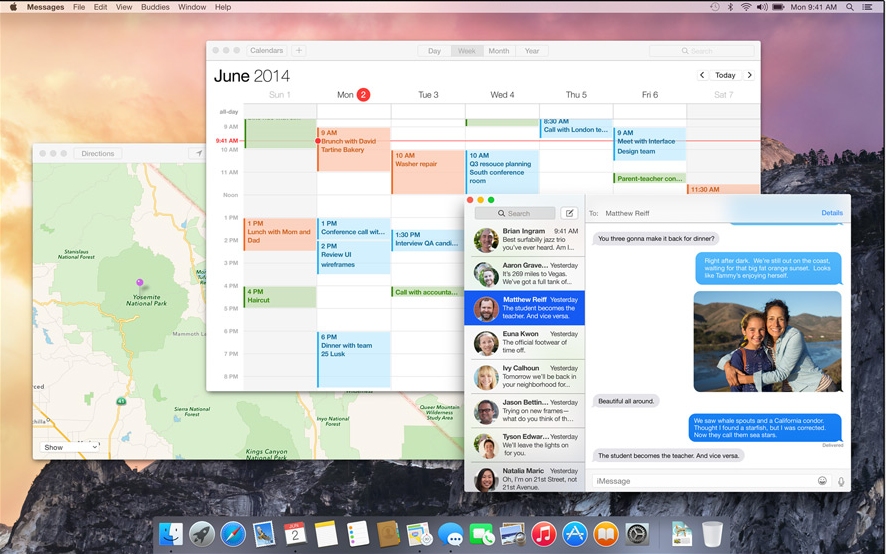Screen dimensions: 886x554
Task: Click the Today button in Calendar
Action: click(x=725, y=75)
